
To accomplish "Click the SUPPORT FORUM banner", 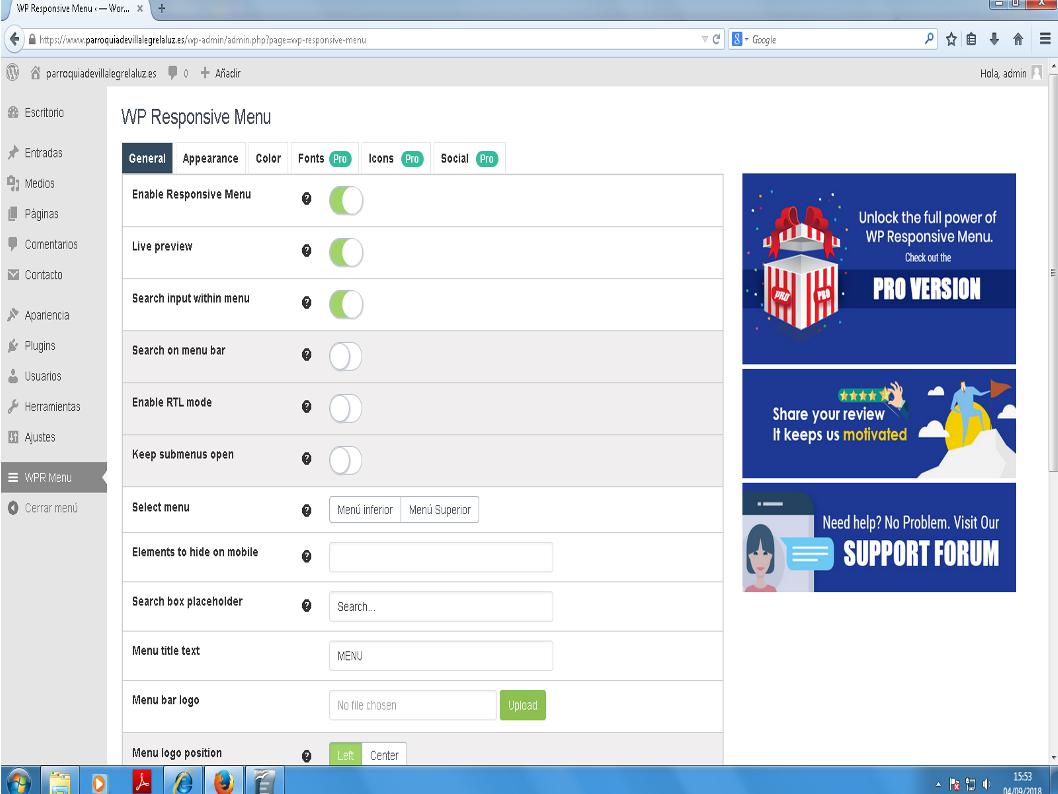I will tap(879, 537).
